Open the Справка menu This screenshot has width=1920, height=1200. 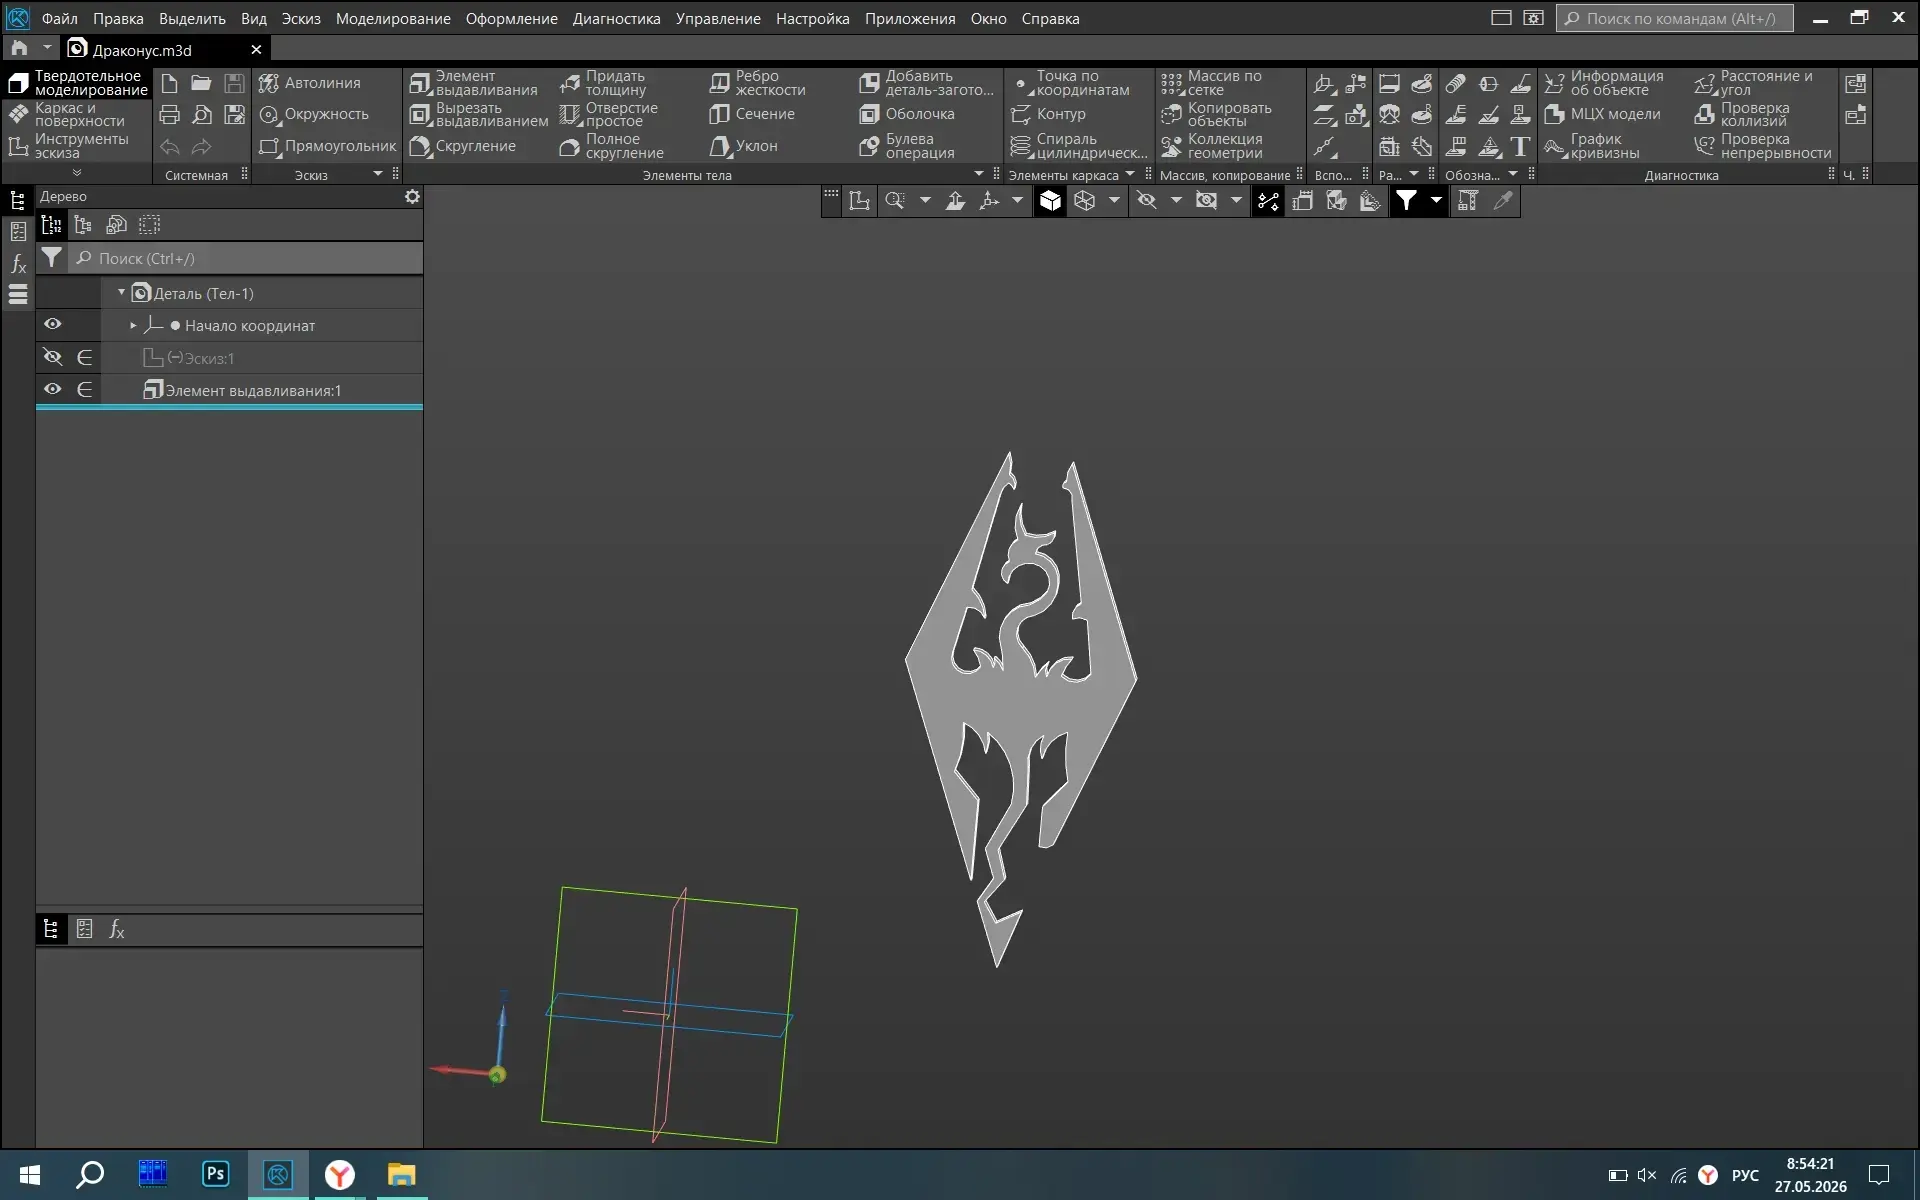coord(1050,18)
